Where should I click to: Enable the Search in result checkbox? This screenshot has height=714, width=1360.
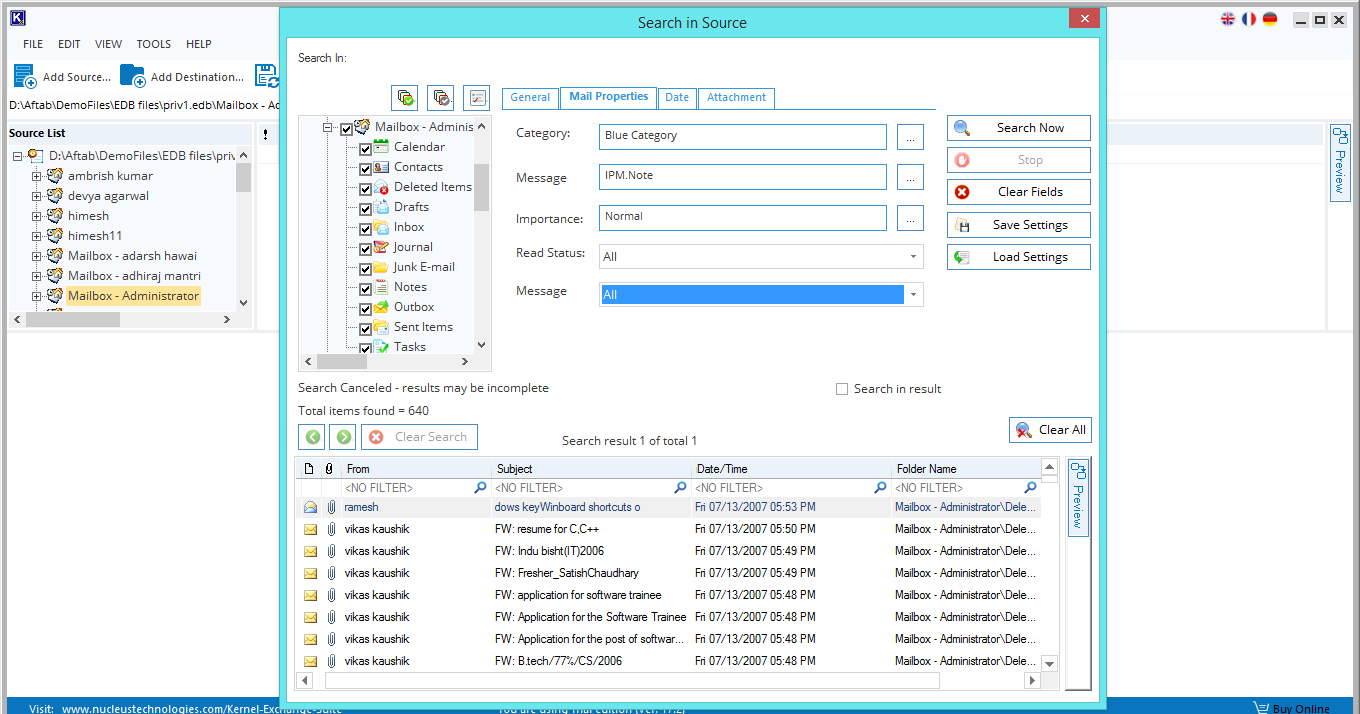coord(842,389)
